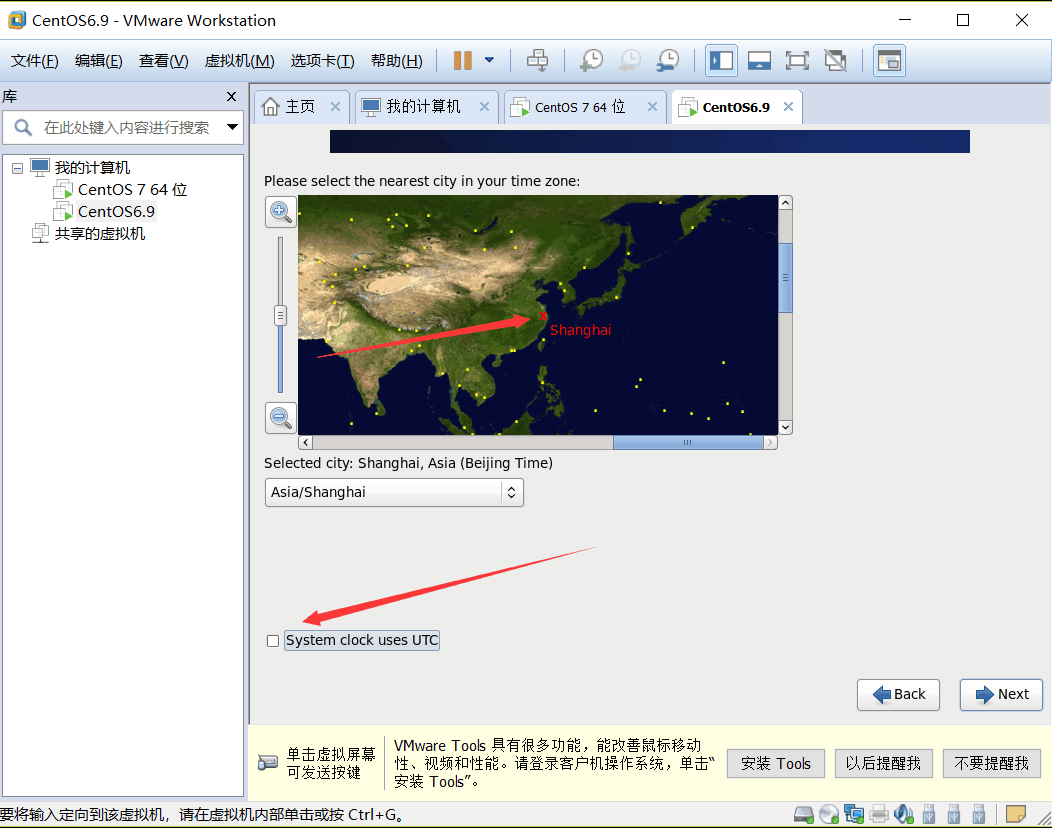This screenshot has height=828, width=1052.
Task: Close the CentOS6.9 tab
Action: point(788,107)
